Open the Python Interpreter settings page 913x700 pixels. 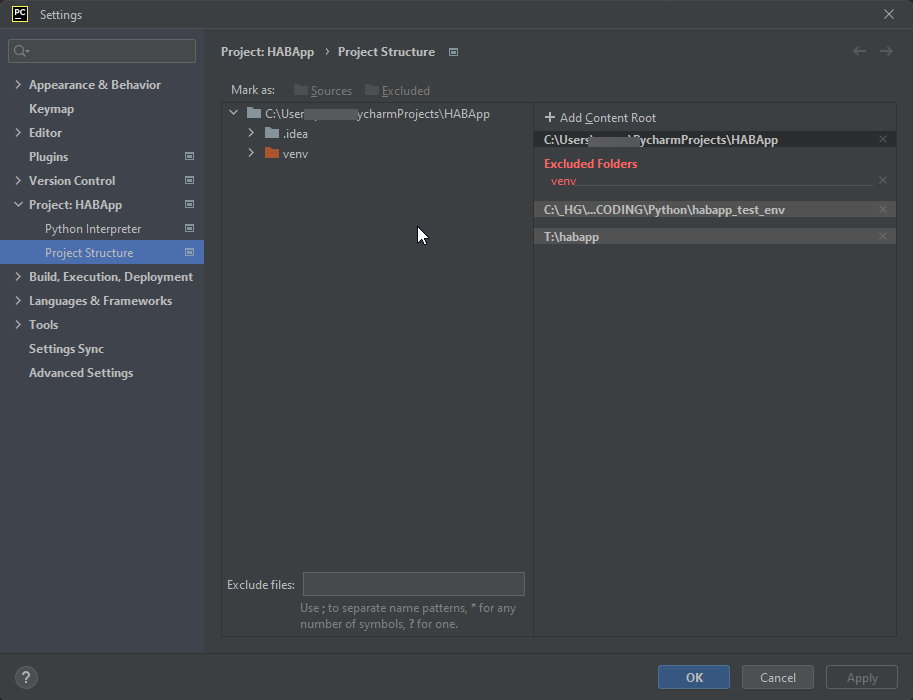[x=93, y=229]
